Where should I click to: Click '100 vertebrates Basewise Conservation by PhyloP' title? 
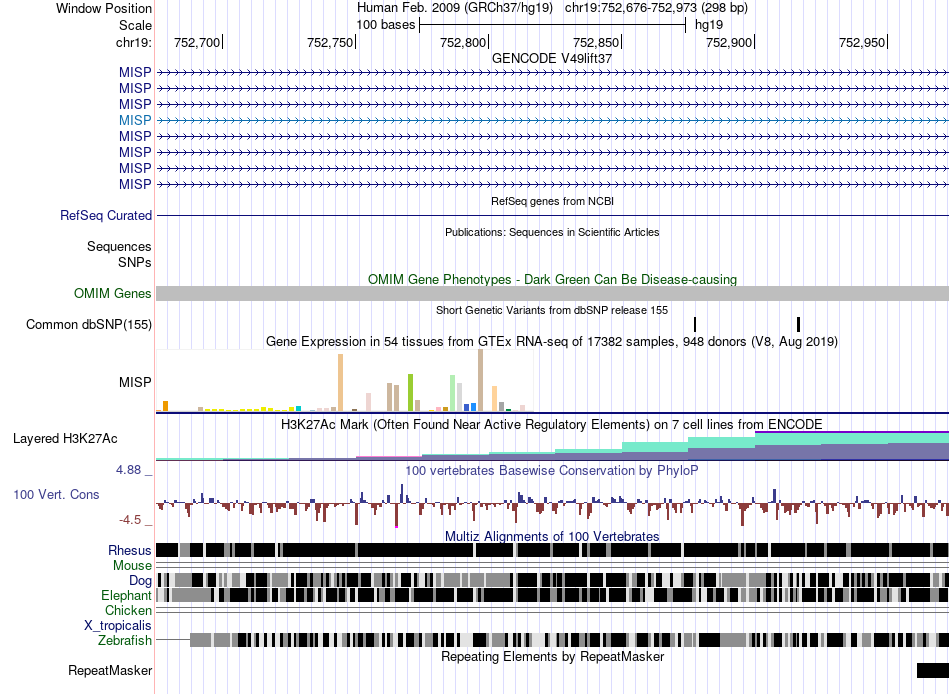click(x=552, y=470)
